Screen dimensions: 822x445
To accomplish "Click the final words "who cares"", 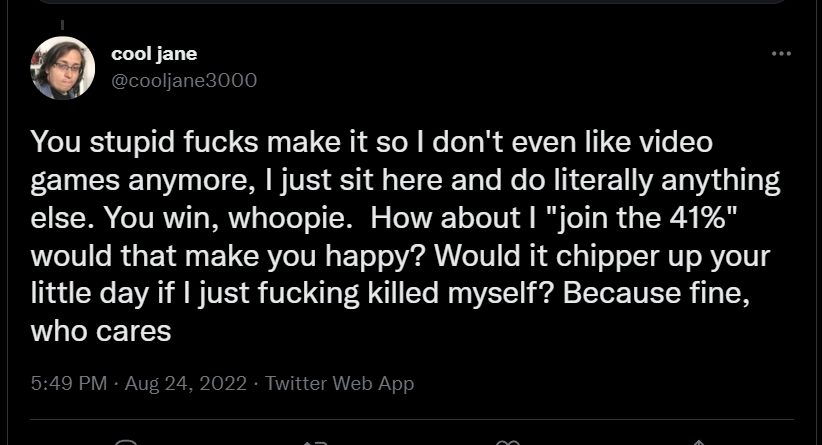I will click(101, 331).
